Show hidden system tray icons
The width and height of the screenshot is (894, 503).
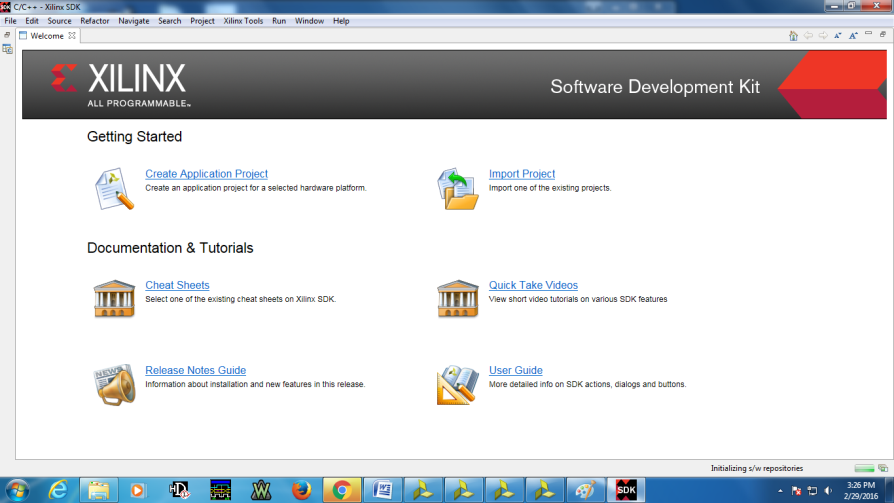[780, 490]
